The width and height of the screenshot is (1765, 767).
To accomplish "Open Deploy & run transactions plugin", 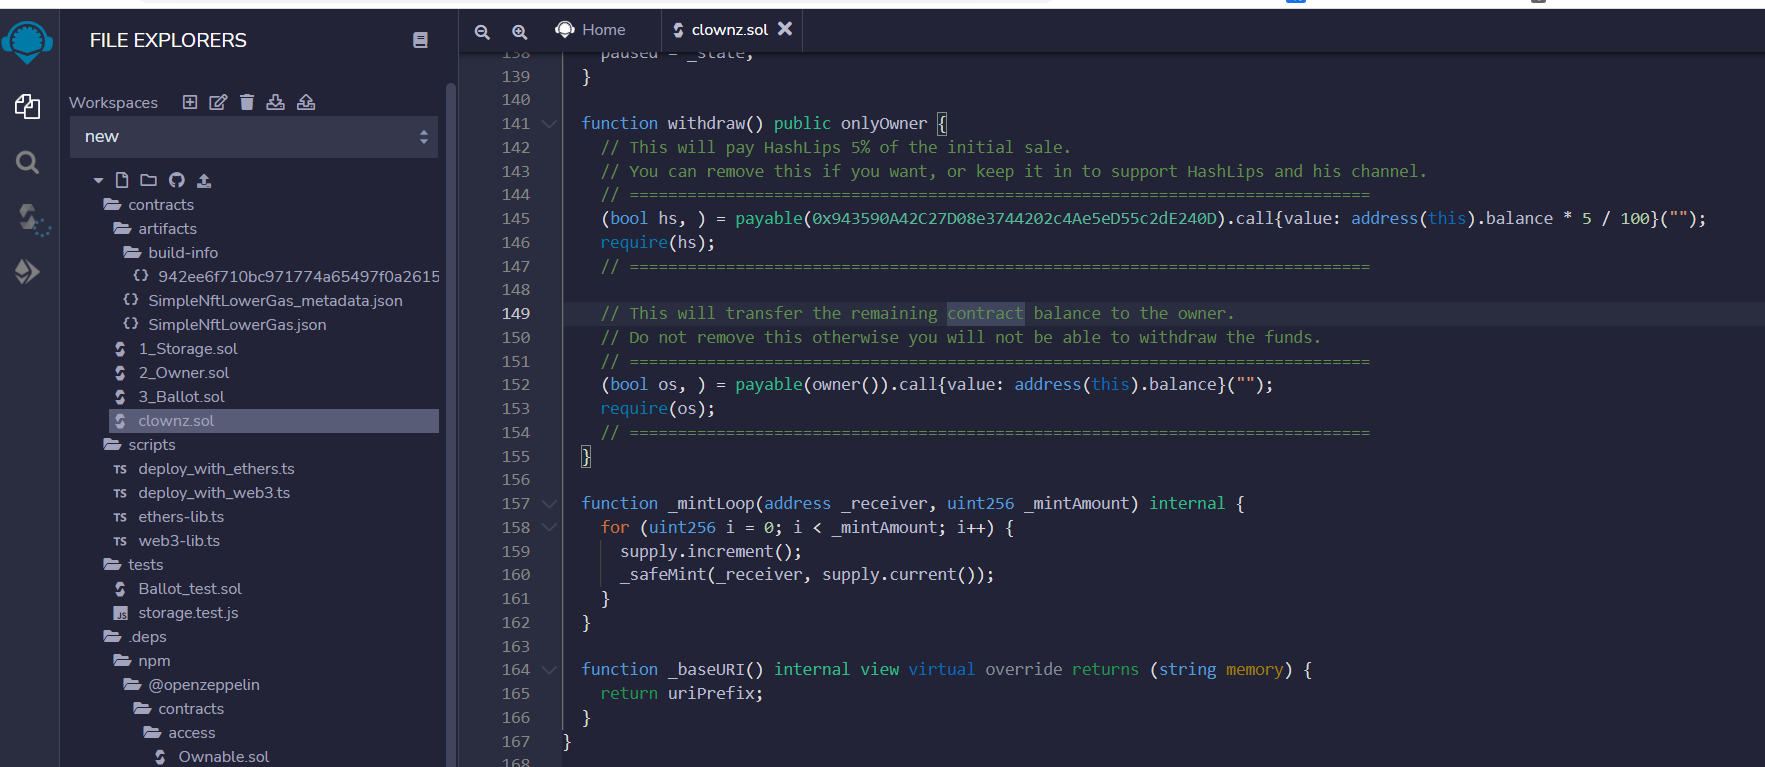I will pyautogui.click(x=28, y=272).
